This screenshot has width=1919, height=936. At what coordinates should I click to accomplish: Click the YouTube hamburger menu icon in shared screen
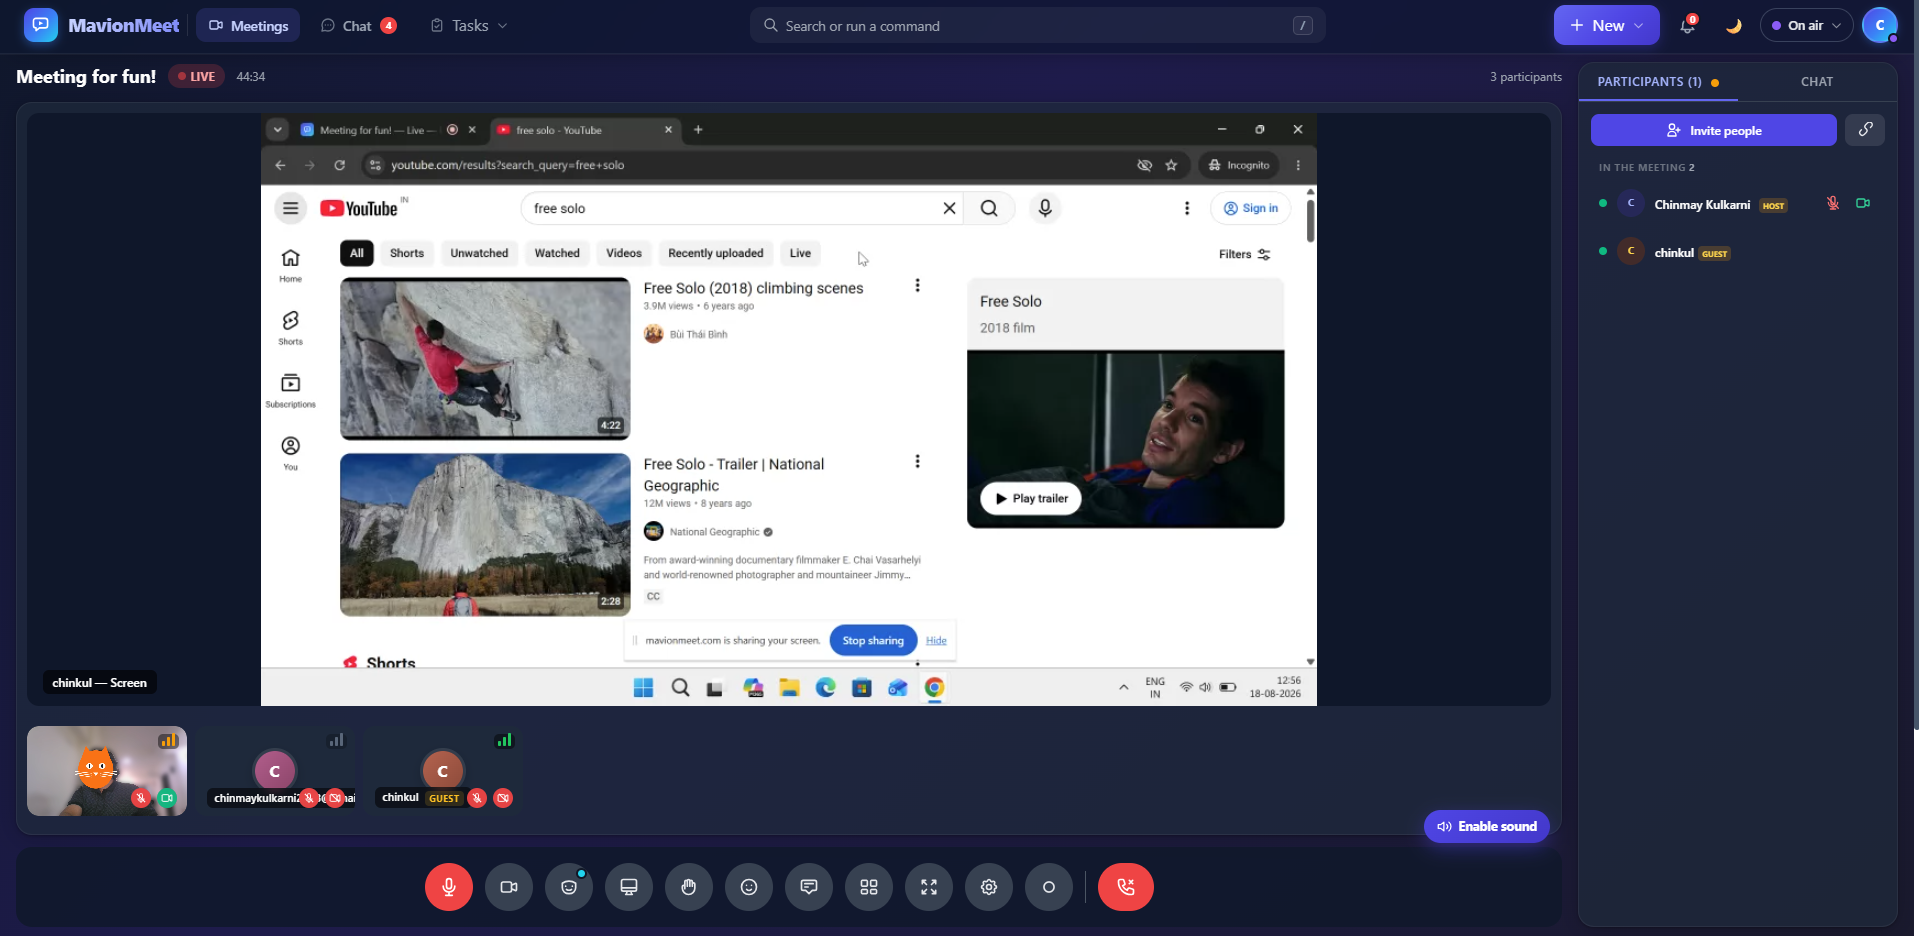click(291, 208)
